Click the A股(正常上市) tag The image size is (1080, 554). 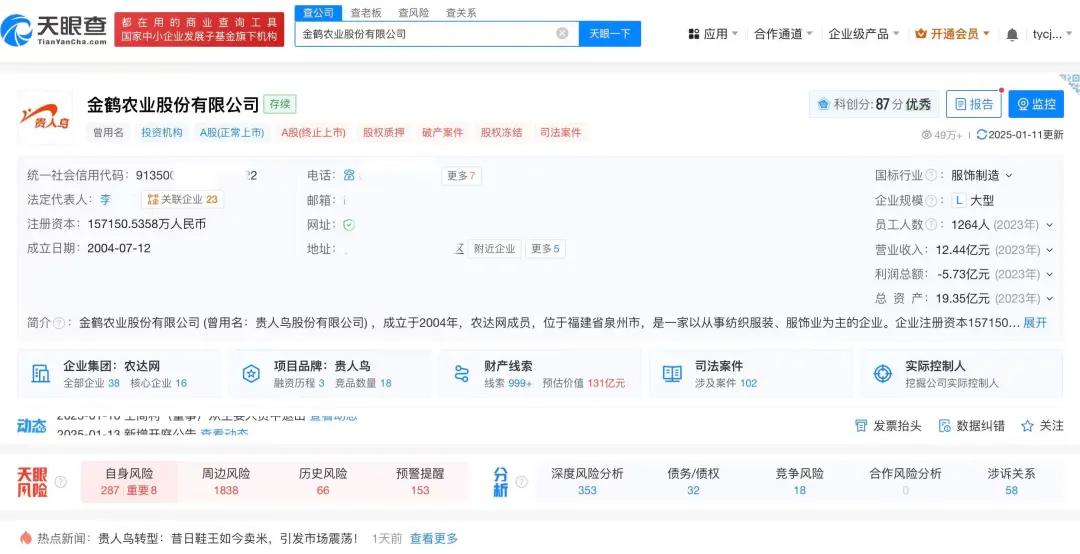(232, 132)
